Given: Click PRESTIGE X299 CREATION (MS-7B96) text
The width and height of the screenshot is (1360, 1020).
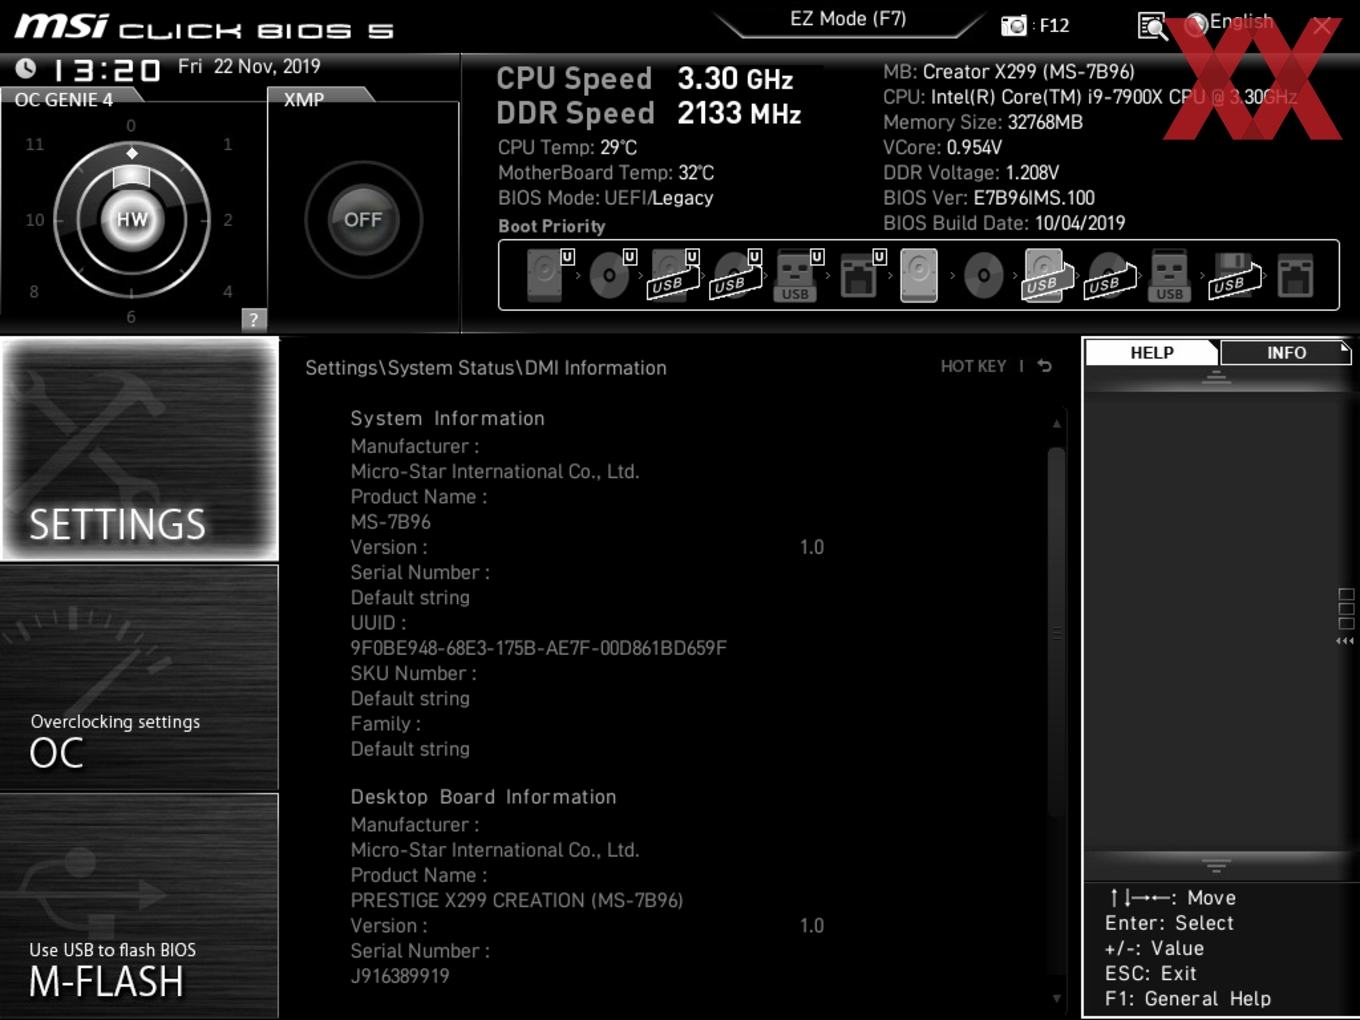Looking at the screenshot, I should pos(517,900).
